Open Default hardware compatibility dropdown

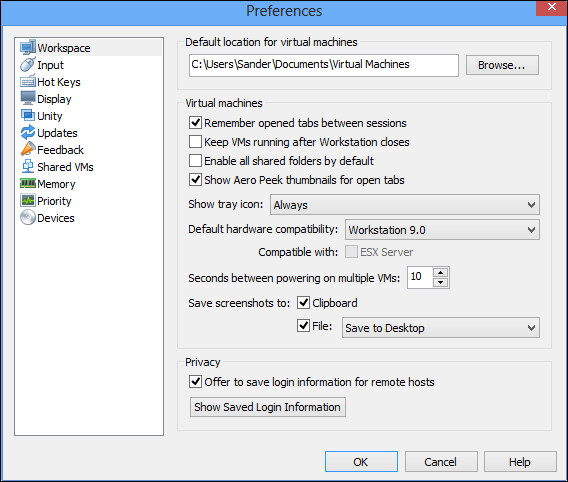point(442,230)
